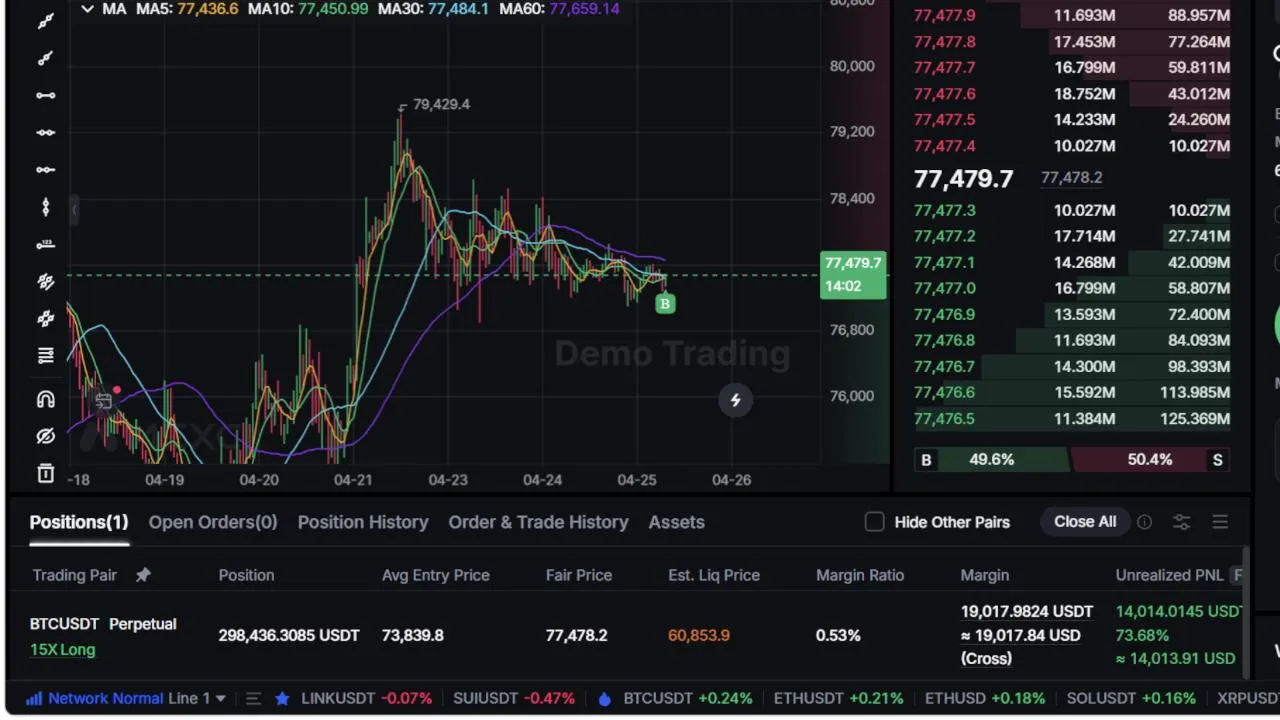Select the price line tool labeled 123
This screenshot has width=1280, height=720.
(46, 244)
